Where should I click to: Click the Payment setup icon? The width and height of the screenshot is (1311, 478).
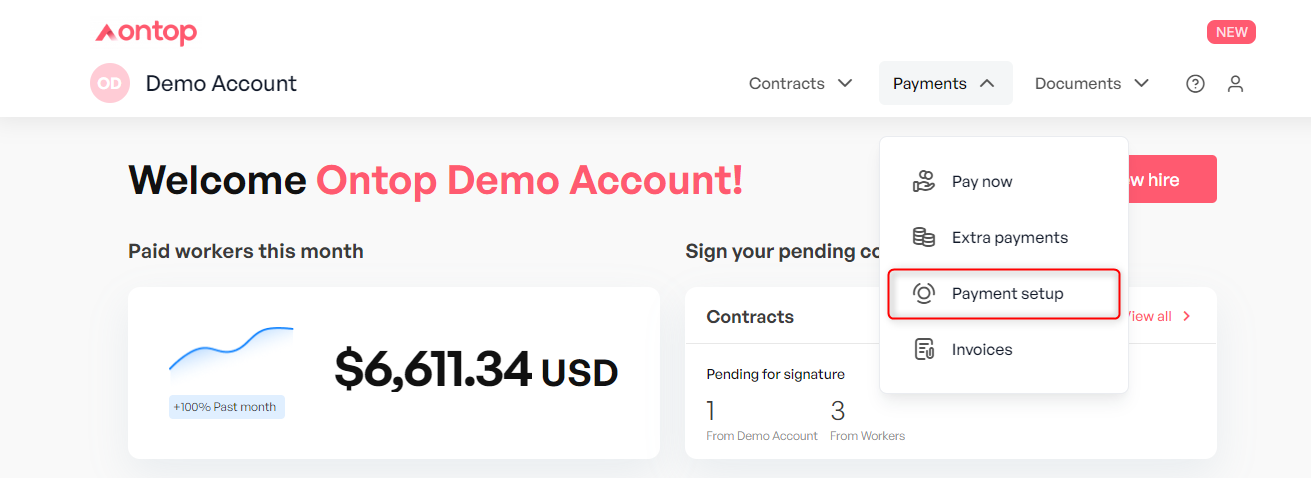pos(923,294)
